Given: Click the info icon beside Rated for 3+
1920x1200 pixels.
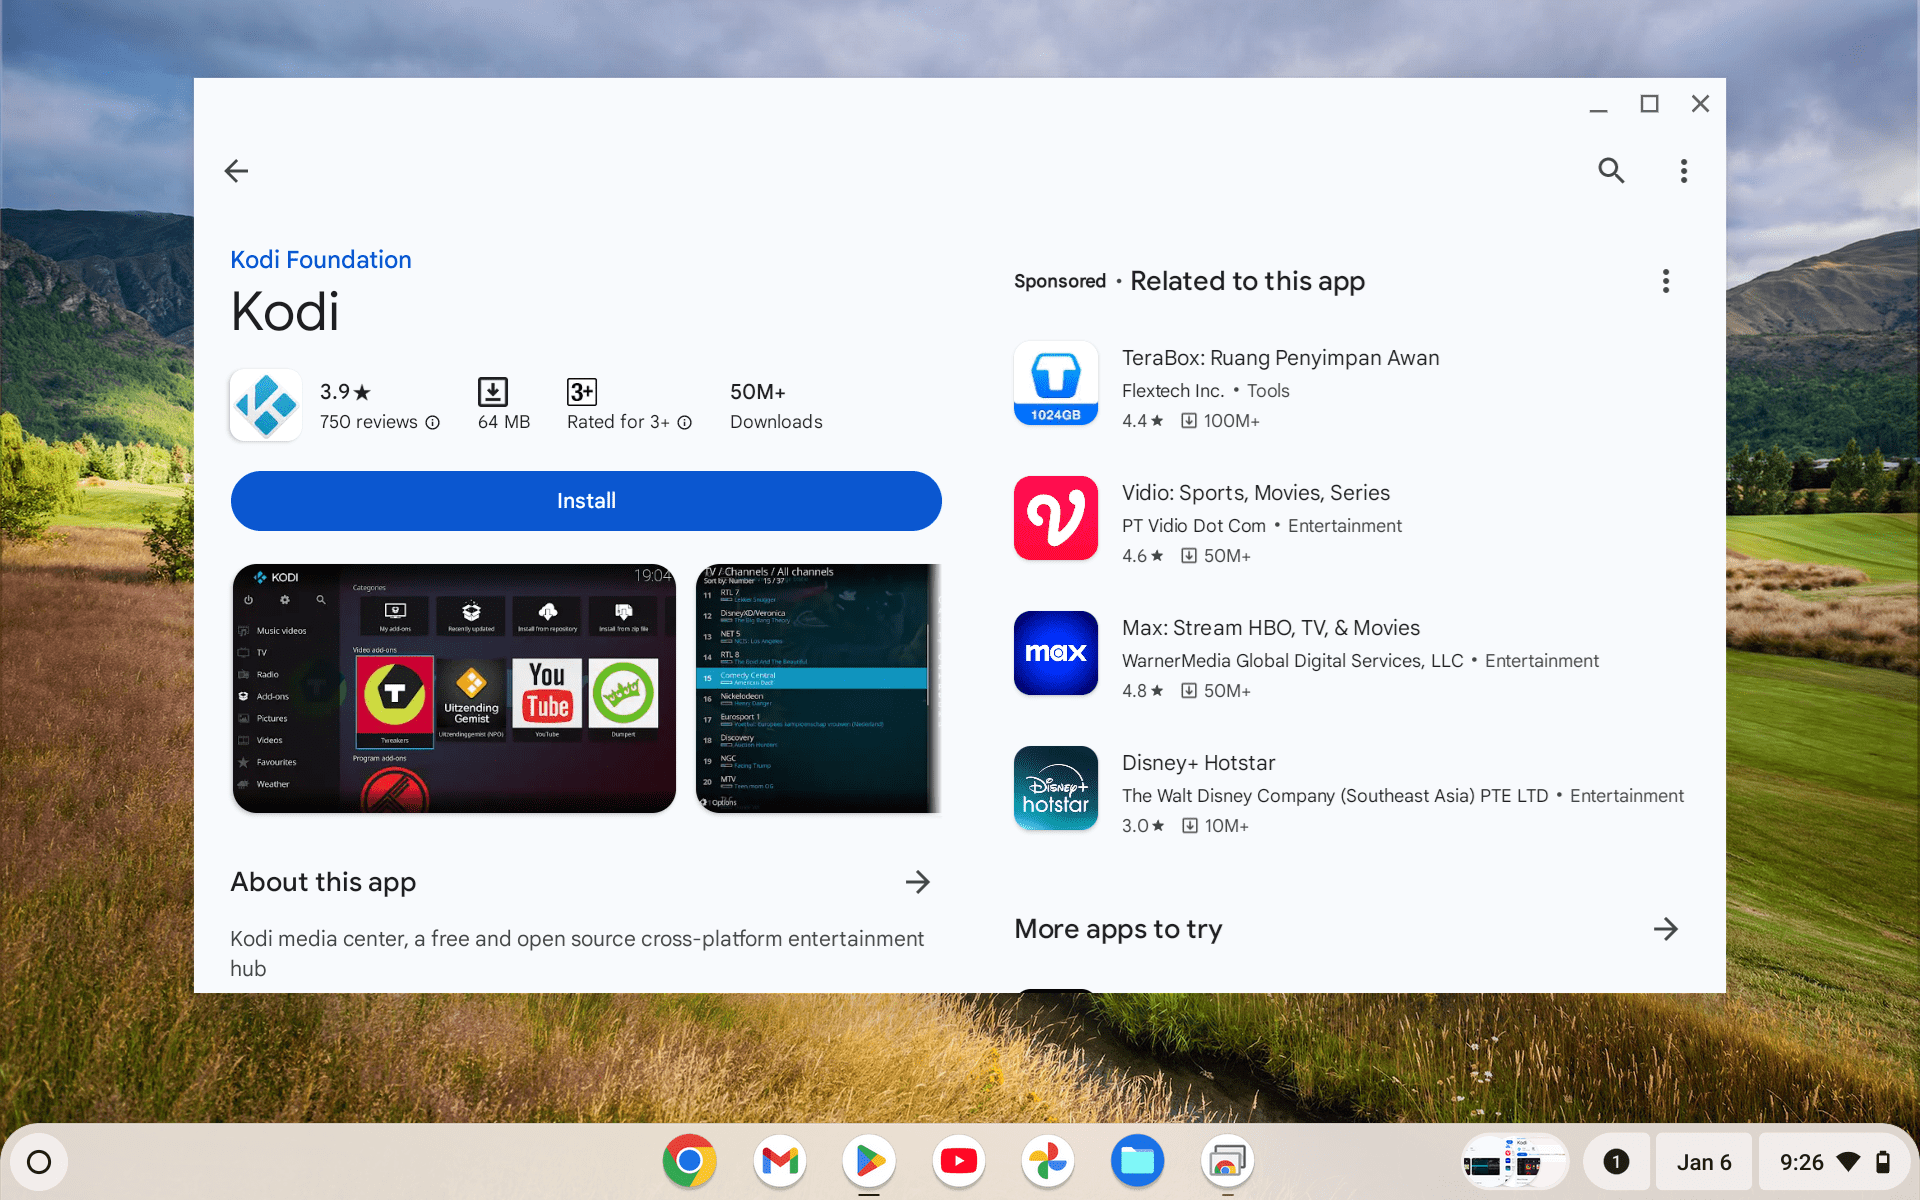Looking at the screenshot, I should pyautogui.click(x=684, y=423).
